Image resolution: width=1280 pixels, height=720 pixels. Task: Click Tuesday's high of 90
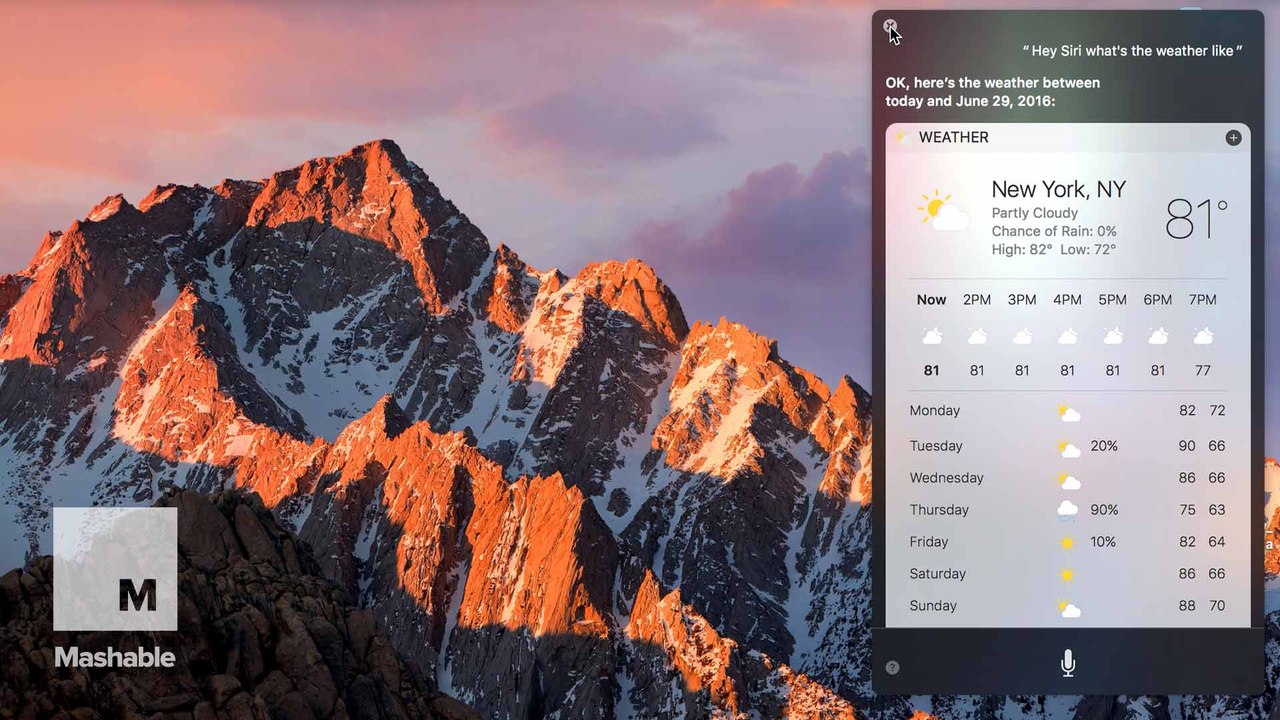click(x=1187, y=446)
